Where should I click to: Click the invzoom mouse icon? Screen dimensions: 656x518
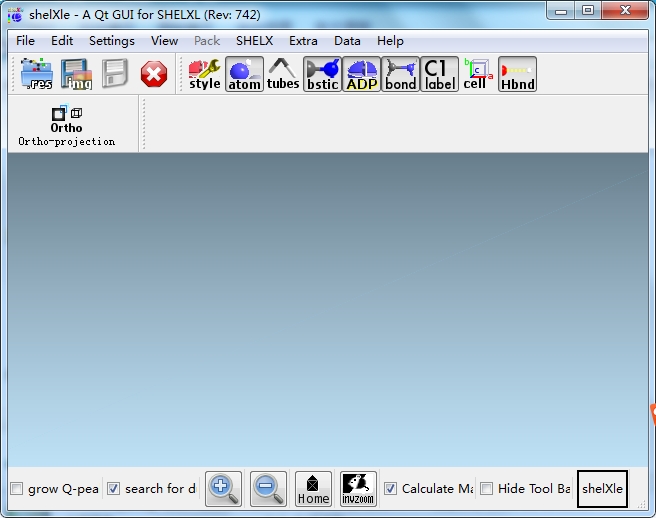click(358, 489)
